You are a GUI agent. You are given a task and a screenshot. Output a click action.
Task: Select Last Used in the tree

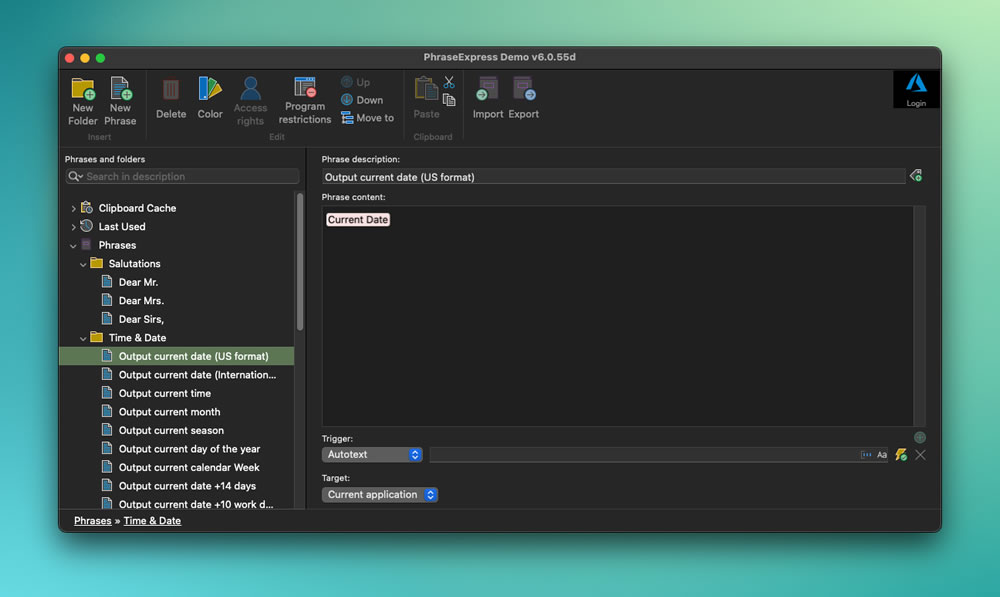click(x=122, y=226)
